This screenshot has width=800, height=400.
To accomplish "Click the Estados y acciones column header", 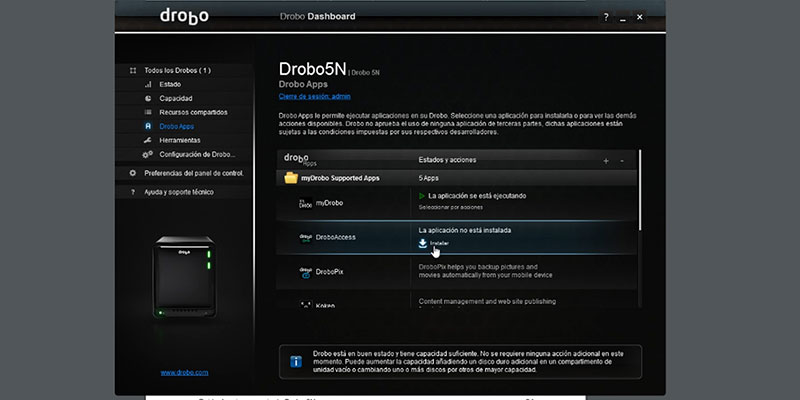I will [447, 160].
